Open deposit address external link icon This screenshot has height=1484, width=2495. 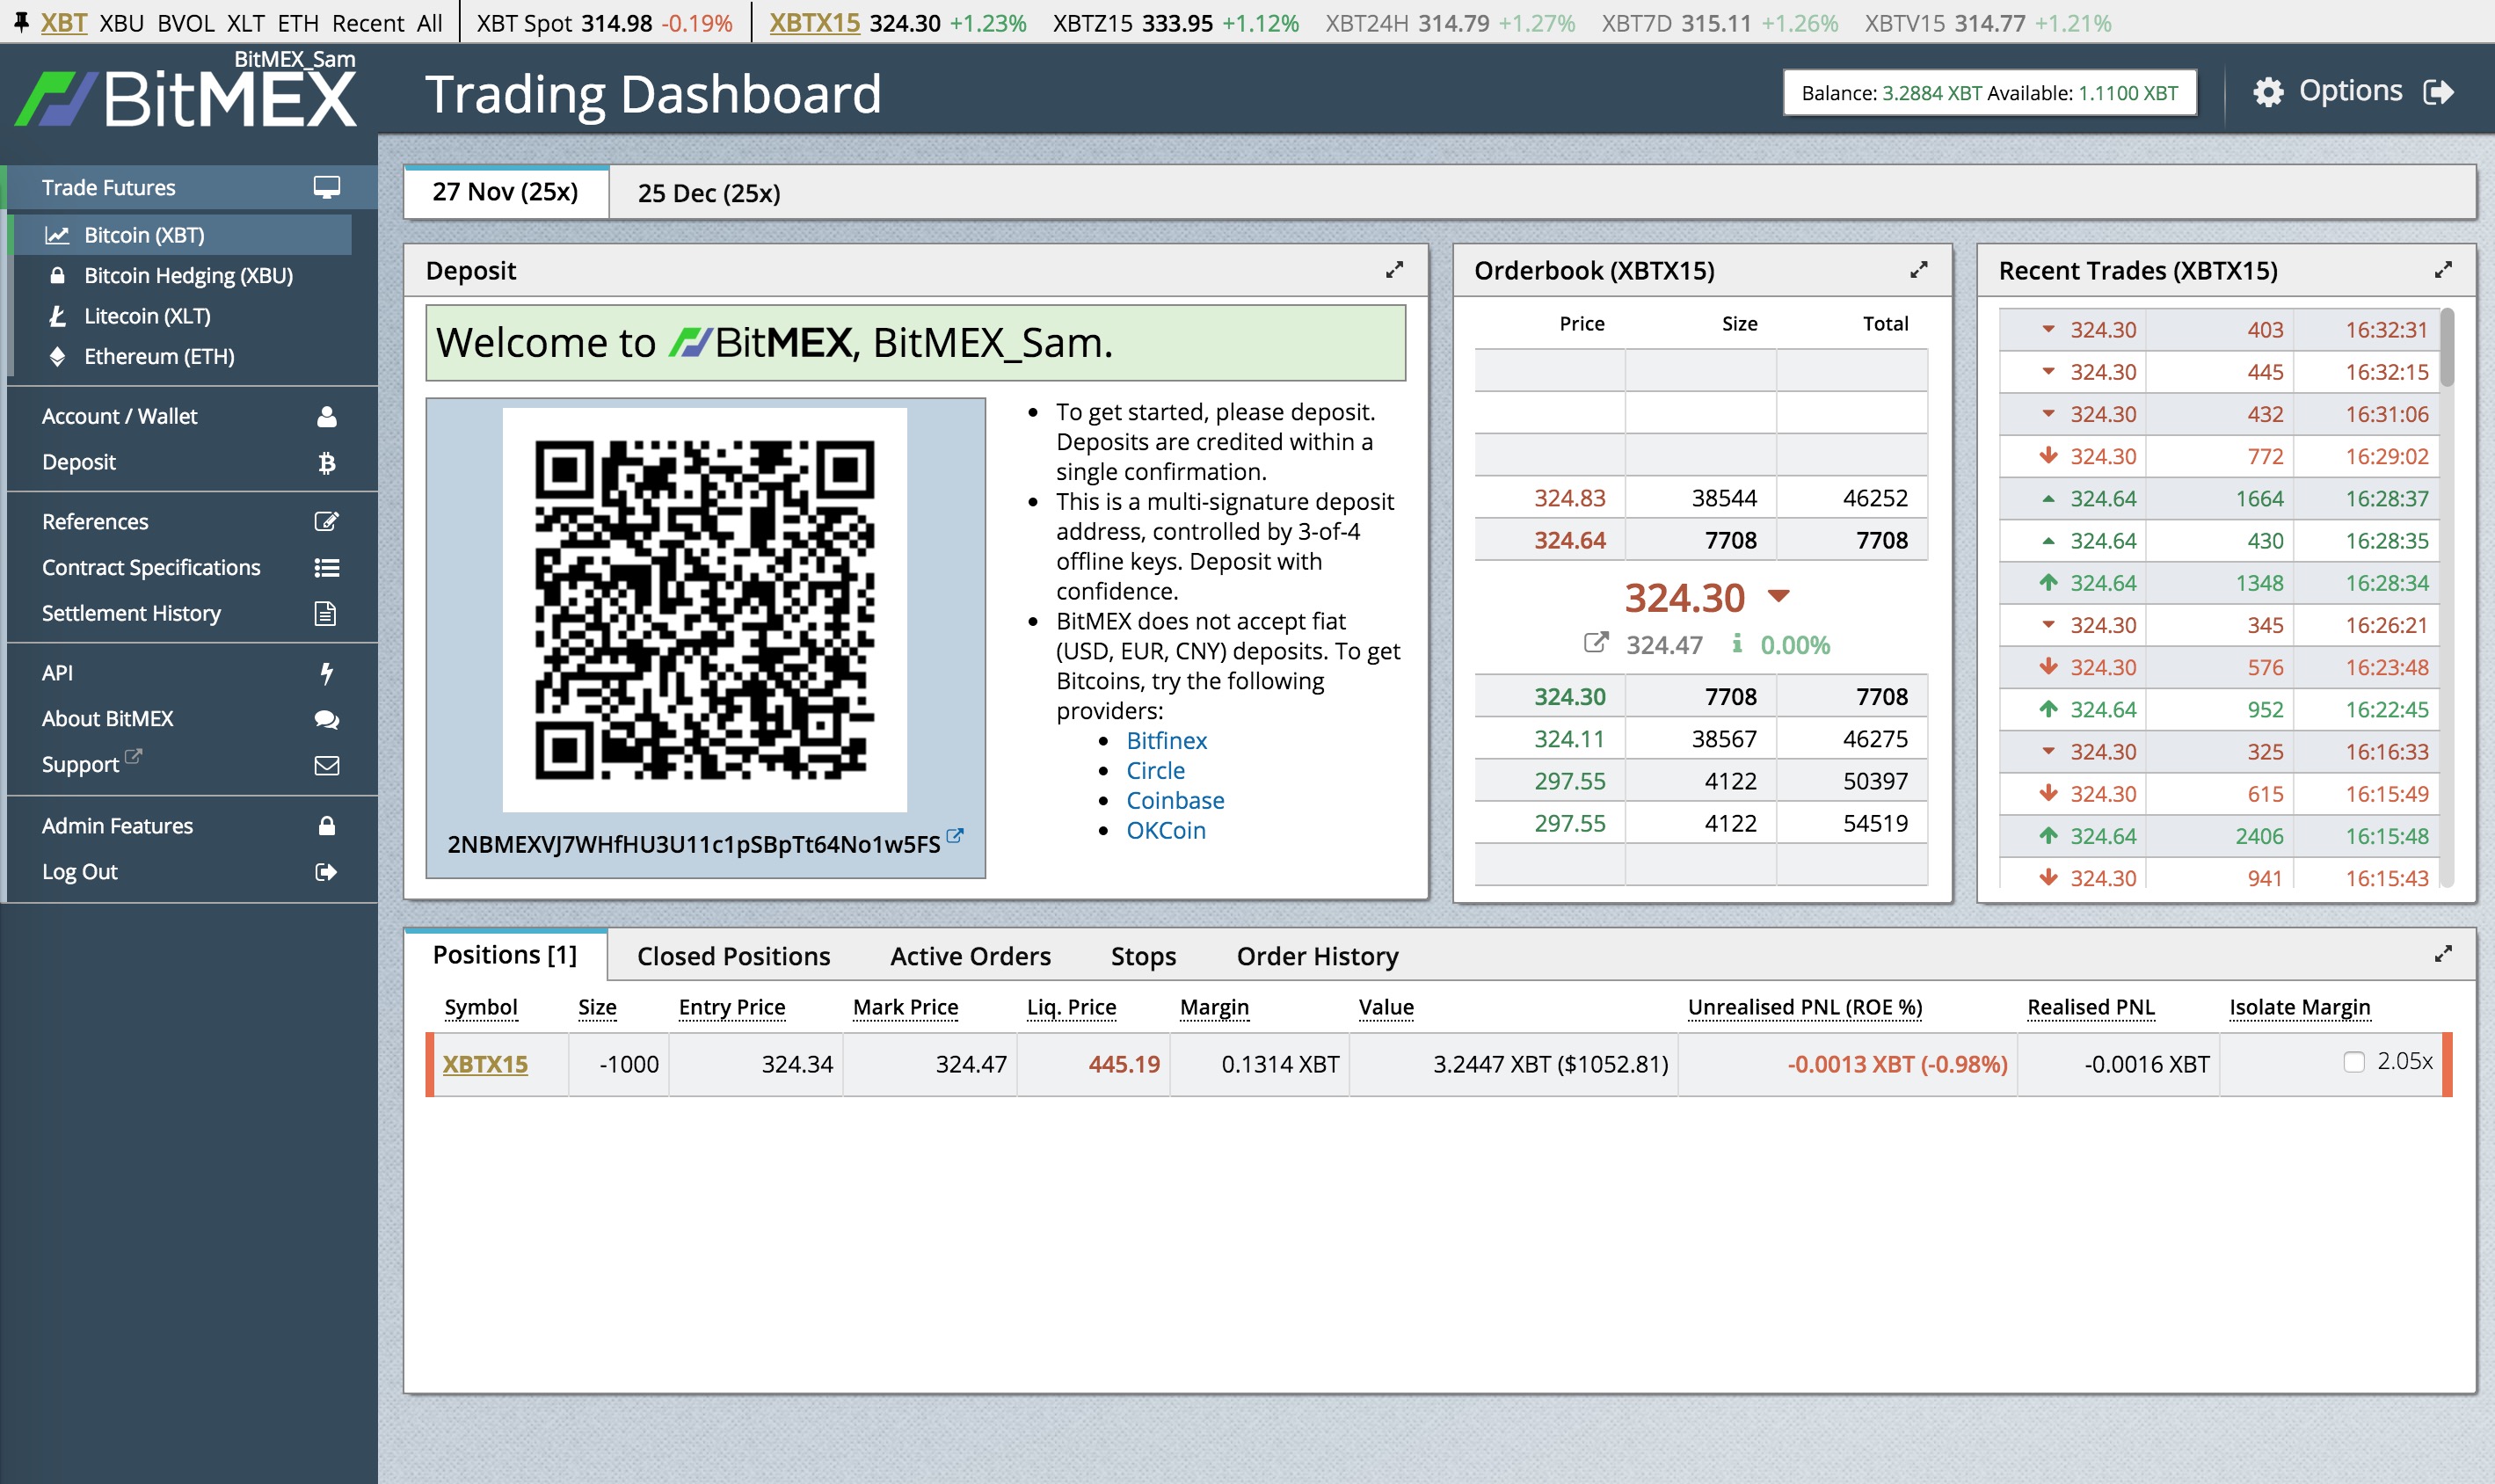(x=955, y=835)
